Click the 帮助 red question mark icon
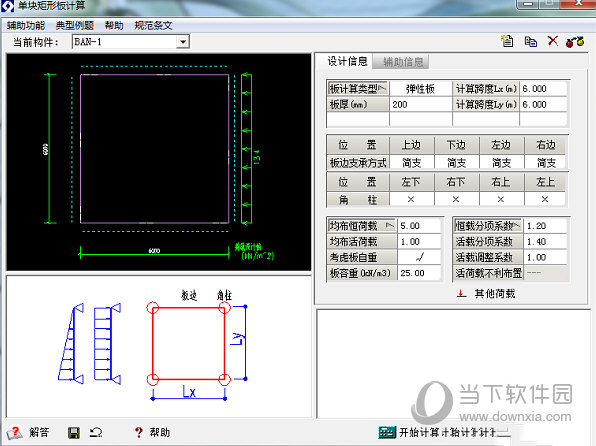 pyautogui.click(x=139, y=432)
